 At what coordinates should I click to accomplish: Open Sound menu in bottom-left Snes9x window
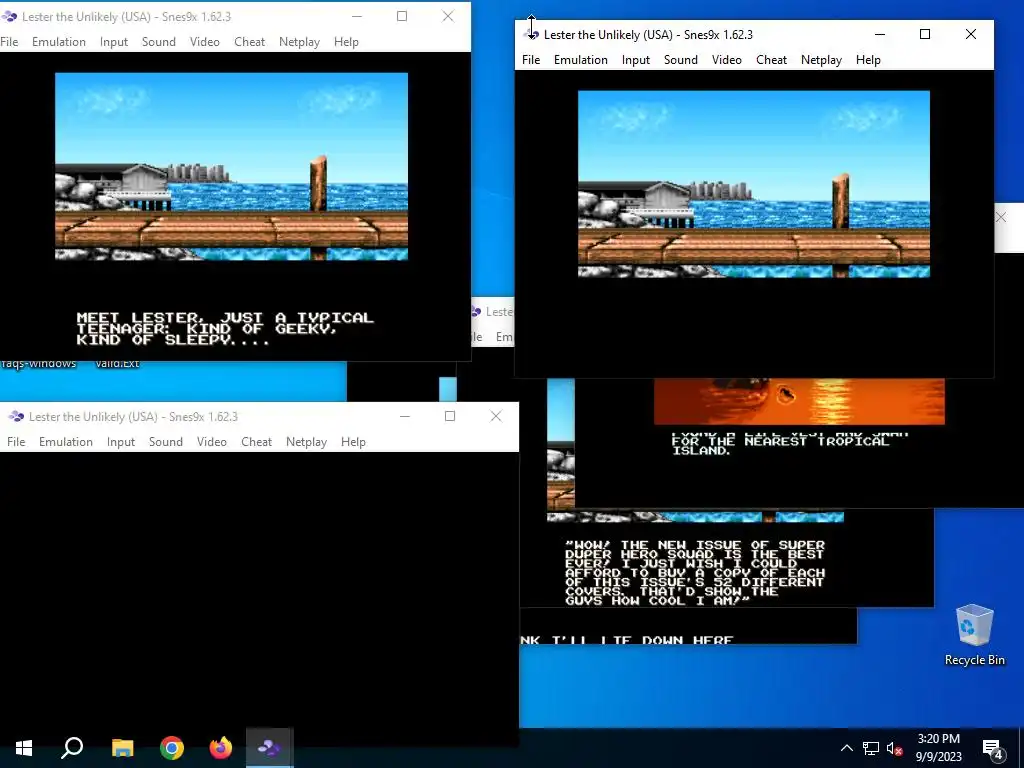click(166, 442)
